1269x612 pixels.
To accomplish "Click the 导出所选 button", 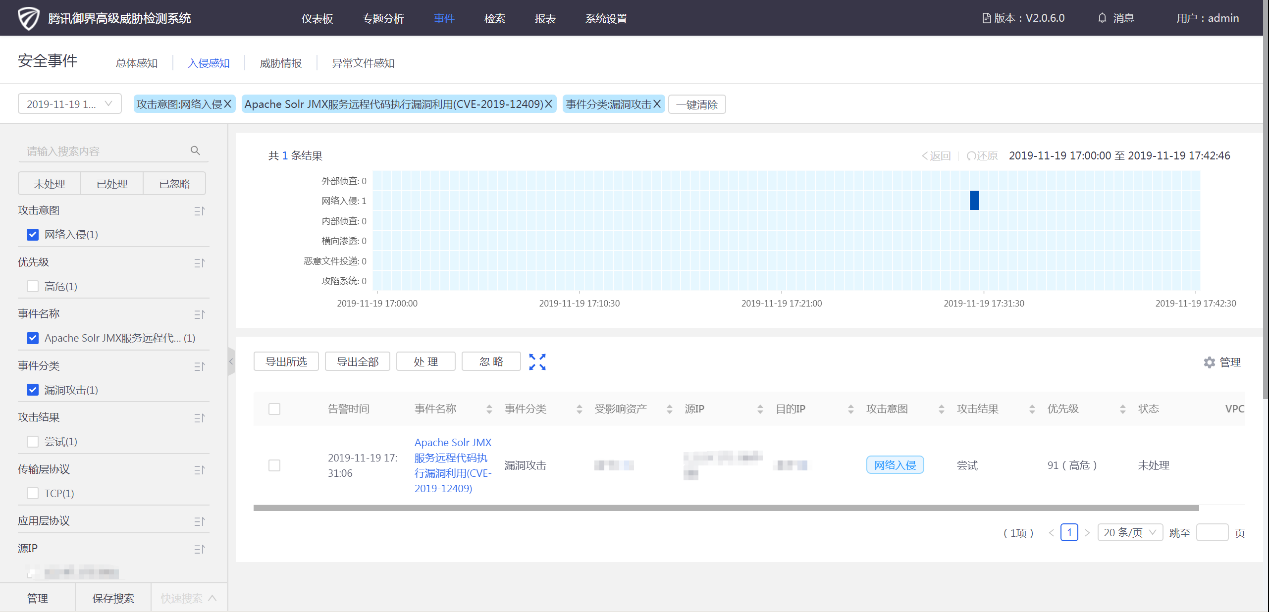I will click(287, 362).
